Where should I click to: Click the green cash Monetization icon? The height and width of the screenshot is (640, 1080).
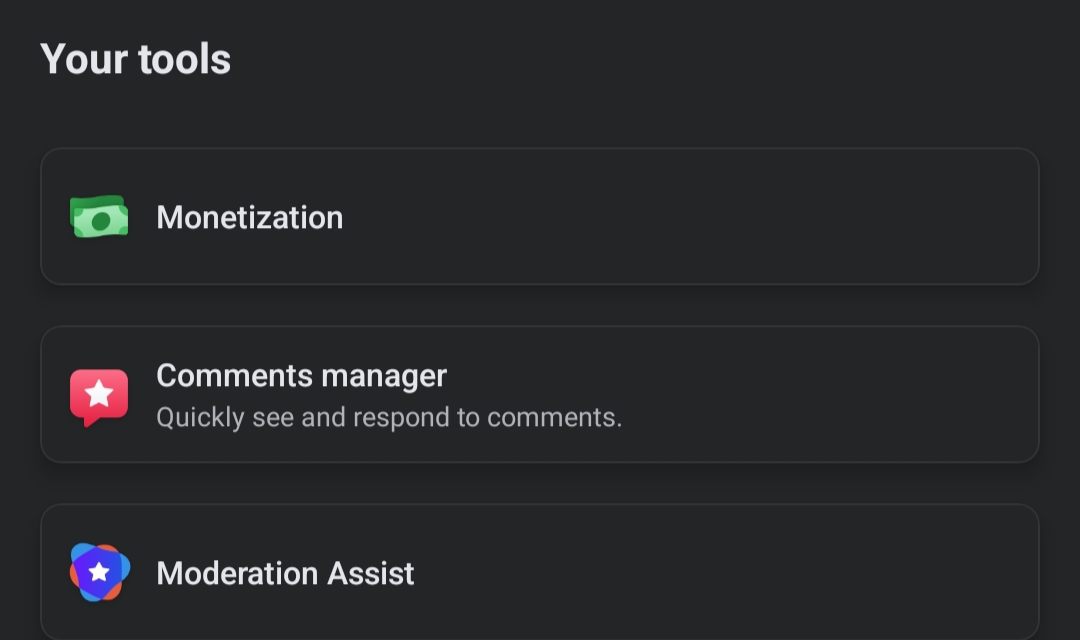(x=99, y=217)
